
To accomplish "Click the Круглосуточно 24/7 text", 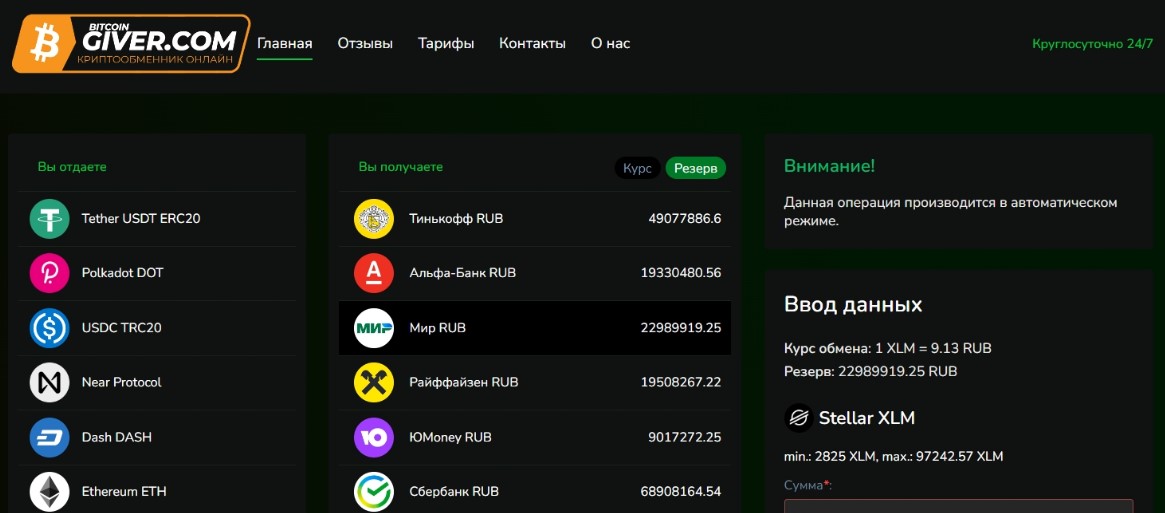I will (x=1092, y=44).
